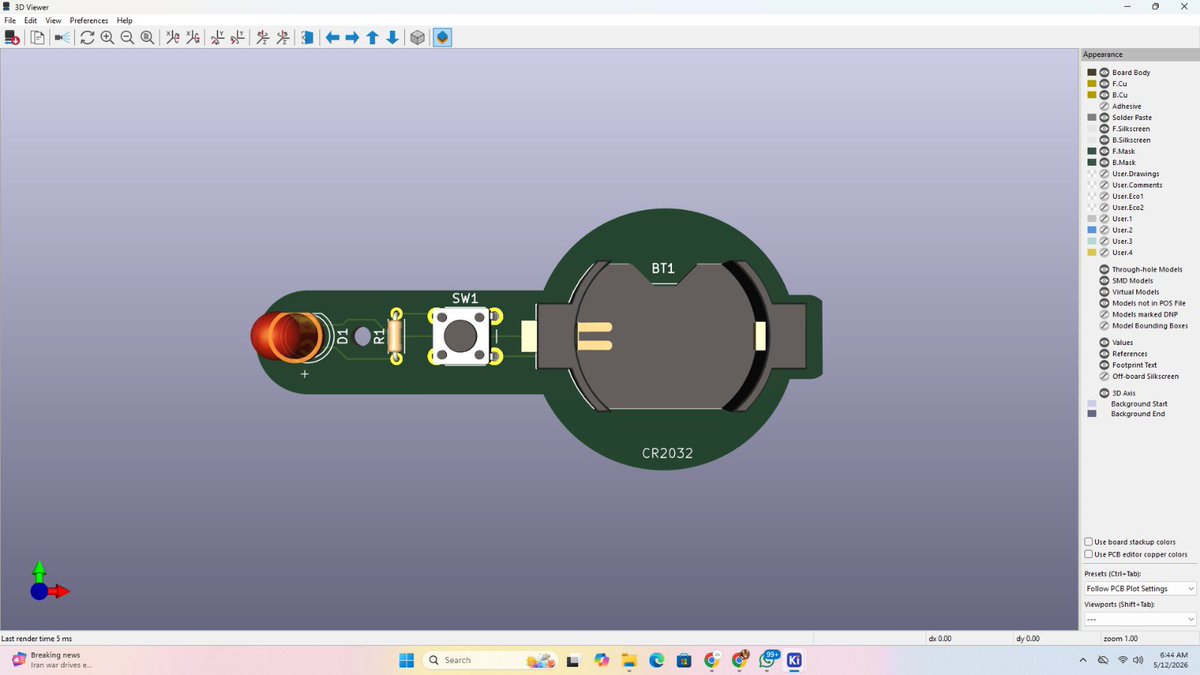Toggle F.Mask visibility eye
Screen dimensions: 1200x675
pyautogui.click(x=1105, y=151)
